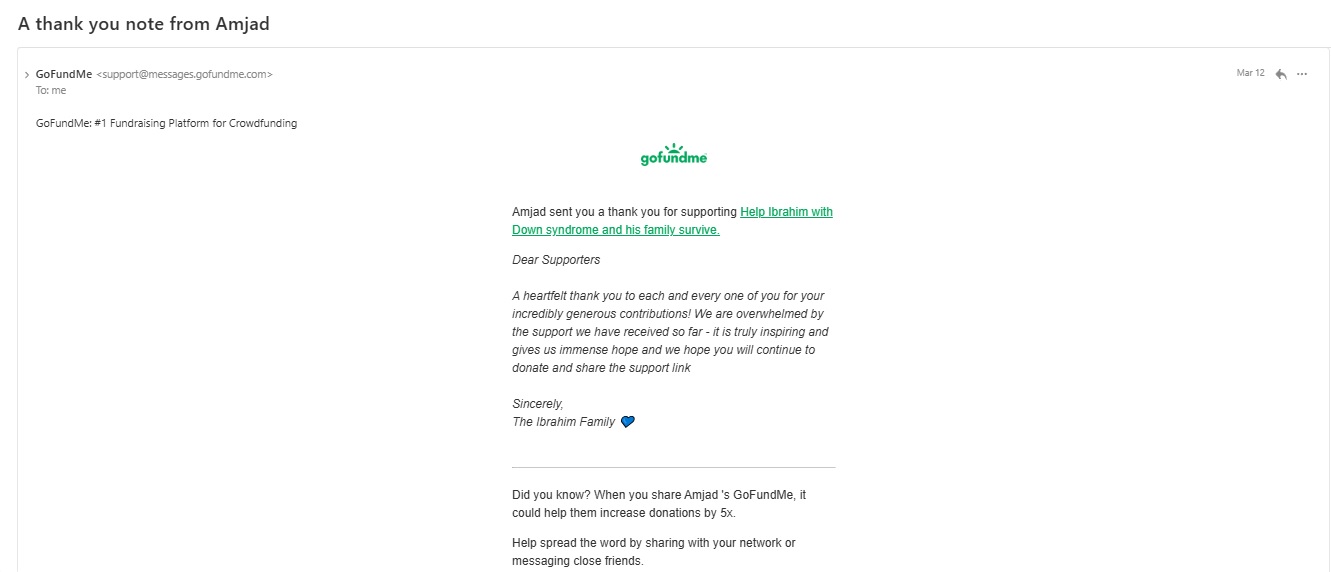The image size is (1331, 572).
Task: Click the bold GoFundMe sender name
Action: pyautogui.click(x=63, y=74)
